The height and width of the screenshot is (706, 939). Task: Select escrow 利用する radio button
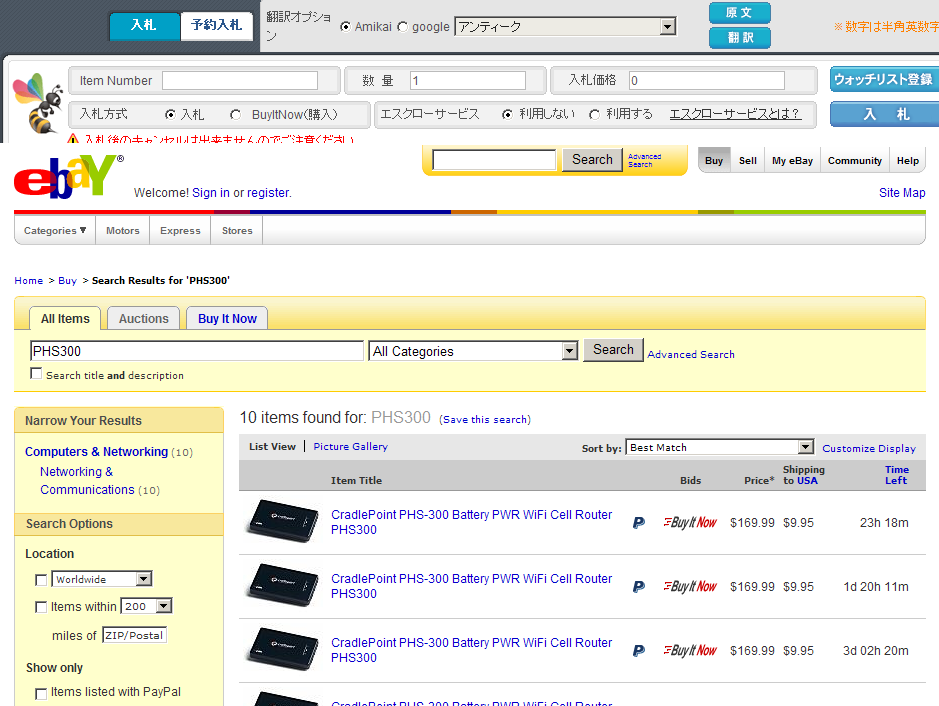point(594,114)
